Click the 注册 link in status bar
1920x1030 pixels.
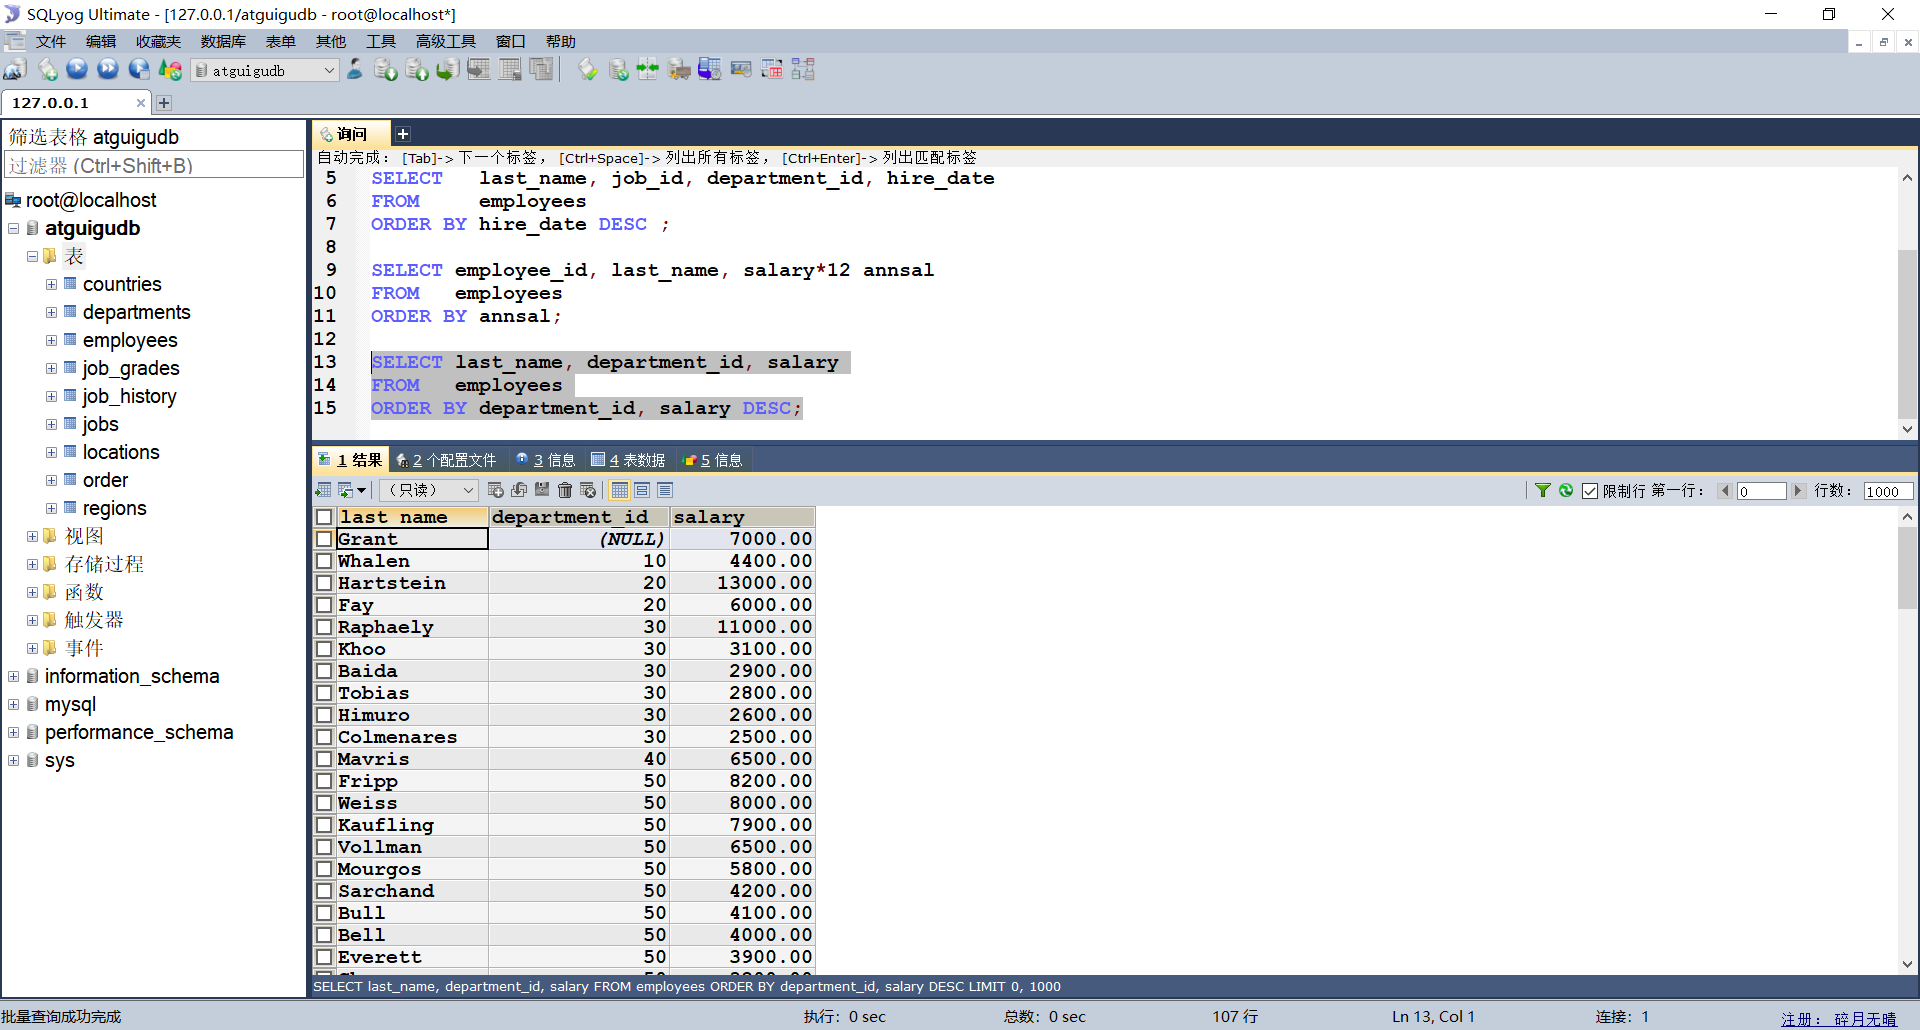click(x=1839, y=1019)
